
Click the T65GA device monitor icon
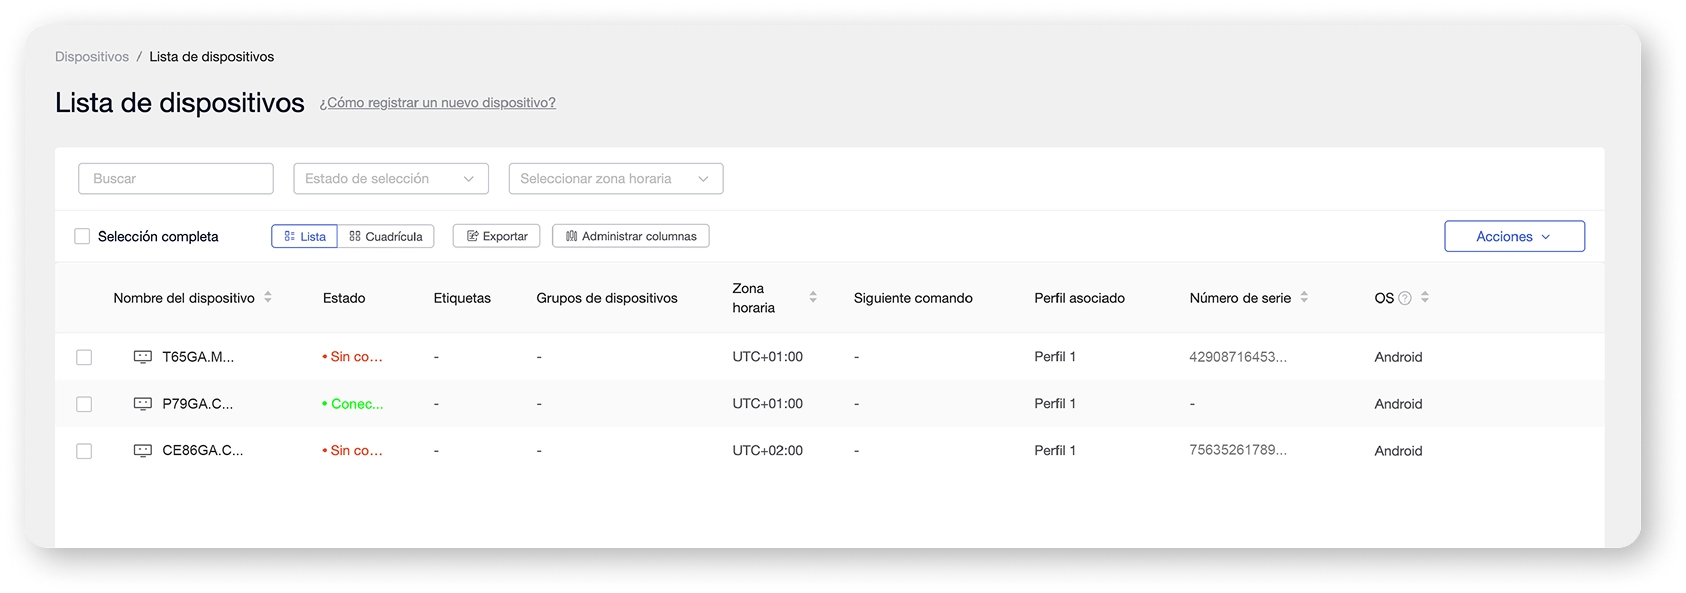[143, 357]
